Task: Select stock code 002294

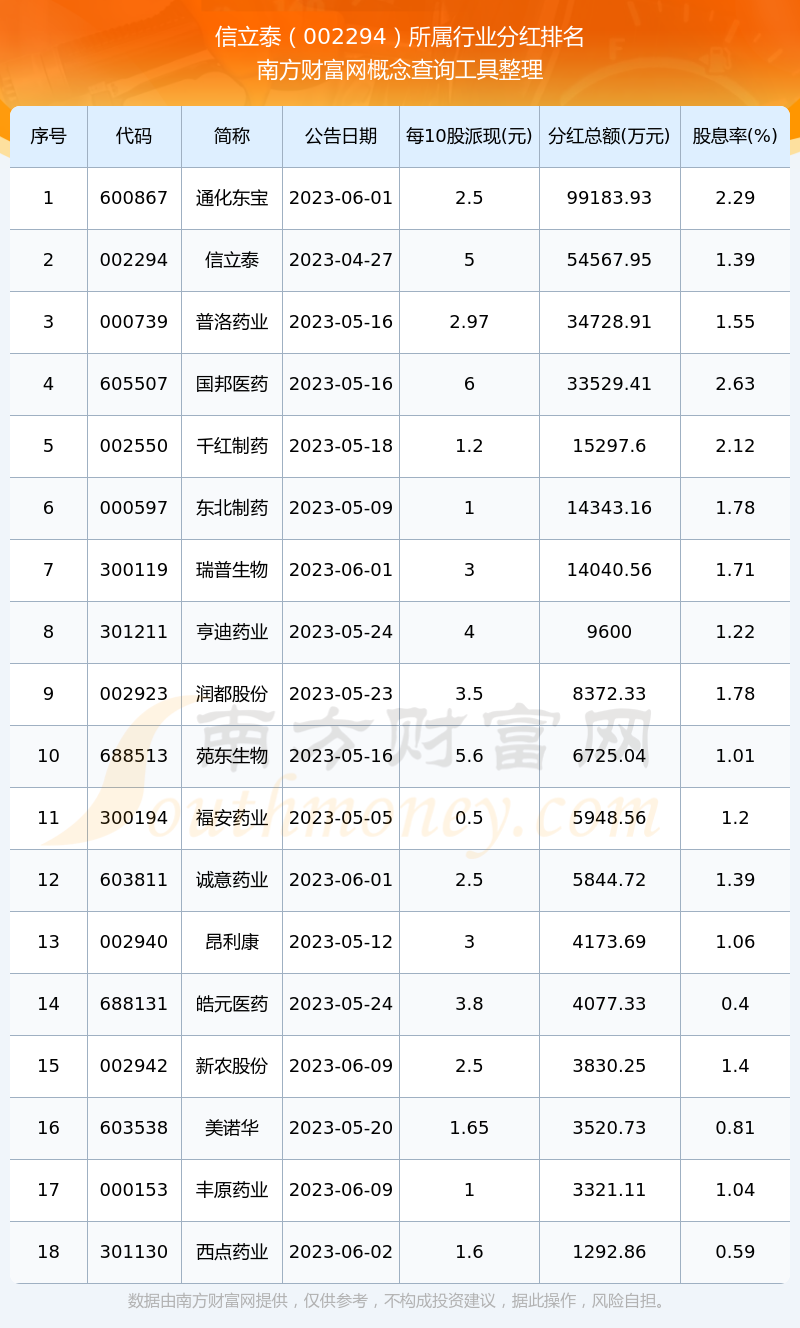Action: tap(134, 260)
